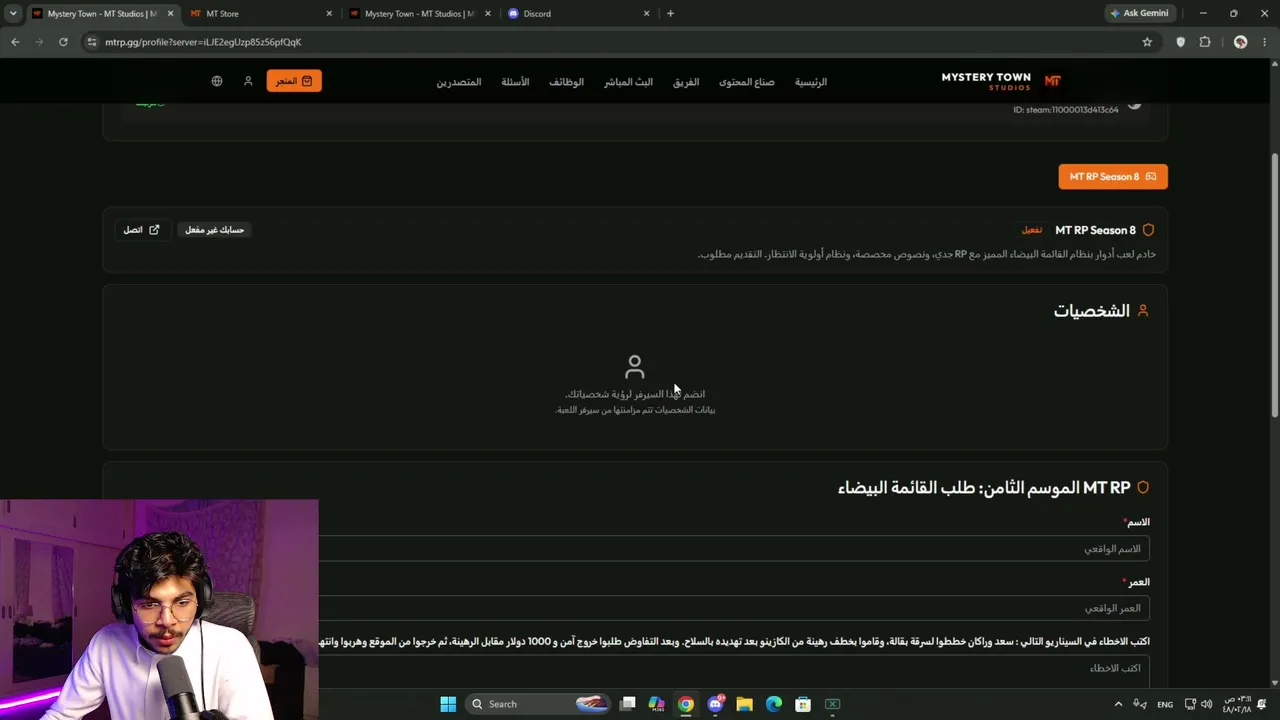Screen dimensions: 1280x720
Task: Click the empty-state person icon in characters panel
Action: click(635, 367)
